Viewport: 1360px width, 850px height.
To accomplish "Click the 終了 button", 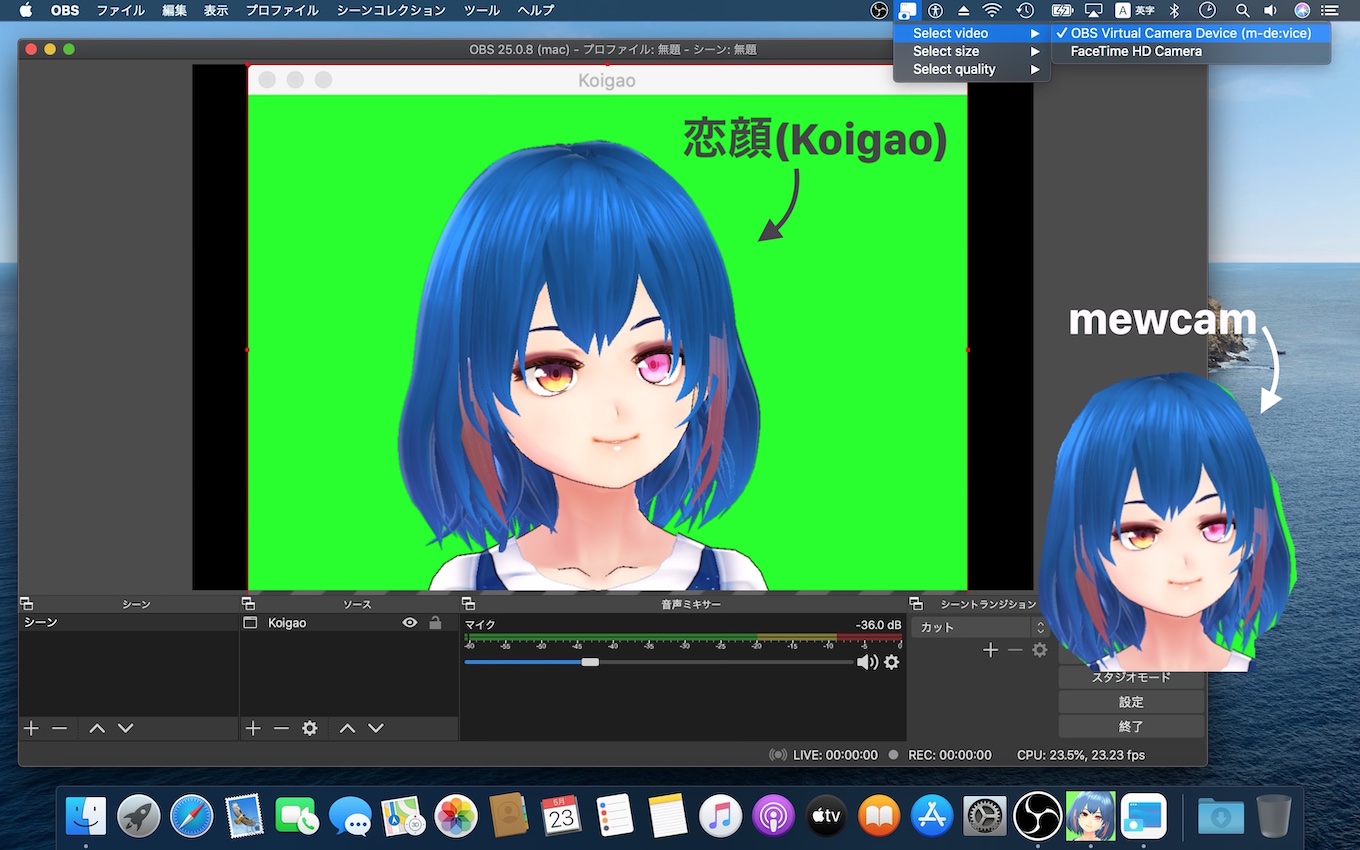I will pyautogui.click(x=1131, y=727).
